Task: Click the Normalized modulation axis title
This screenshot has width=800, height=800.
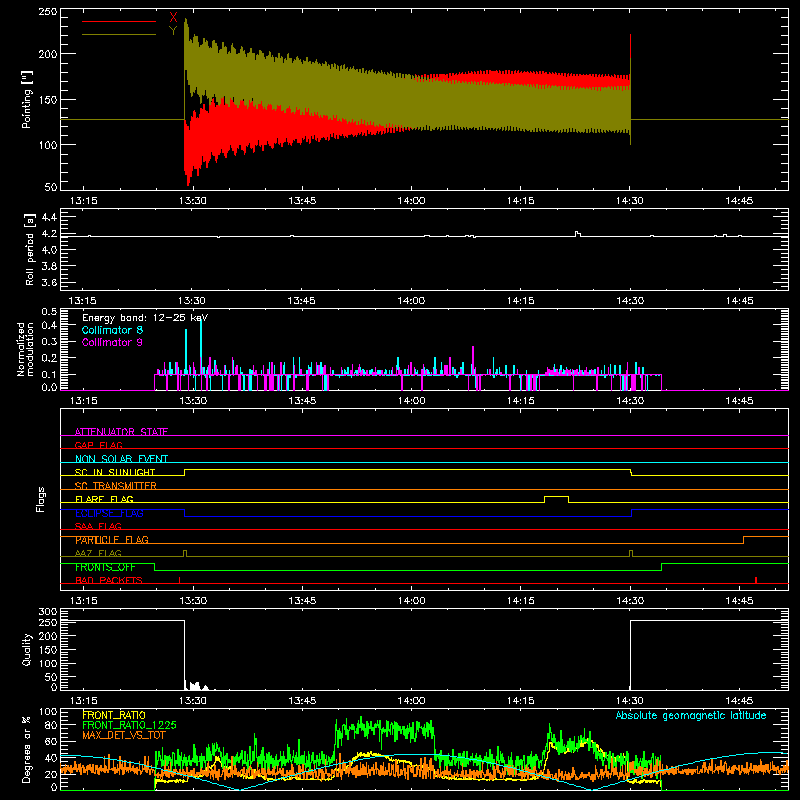Action: click(26, 349)
